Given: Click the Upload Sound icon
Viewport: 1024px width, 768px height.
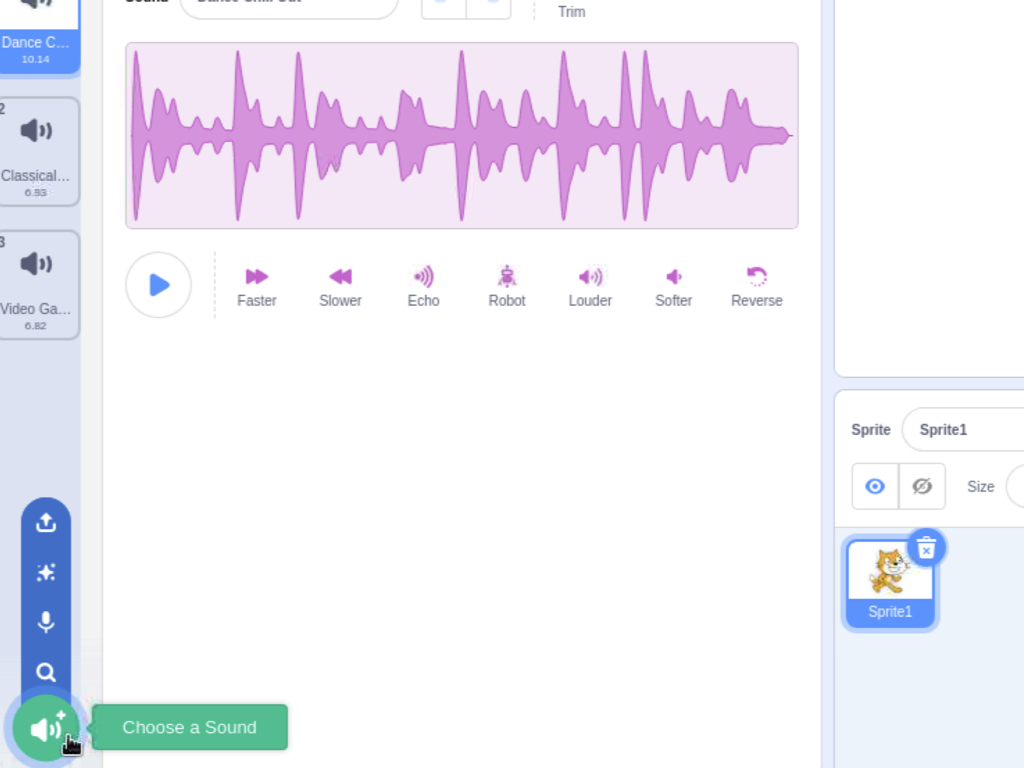Looking at the screenshot, I should tap(46, 522).
